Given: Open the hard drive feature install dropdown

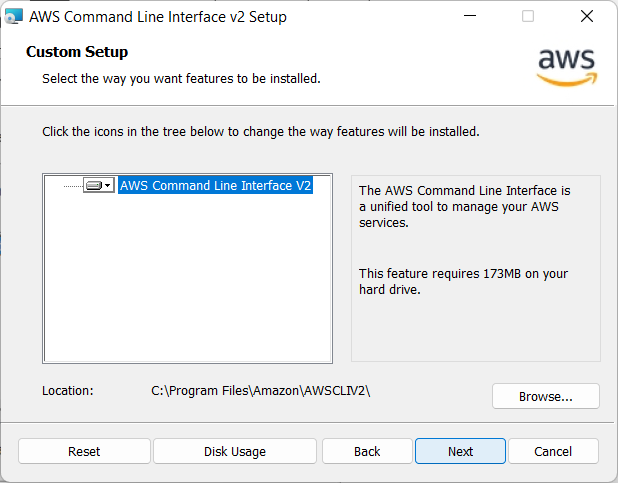Looking at the screenshot, I should pyautogui.click(x=98, y=186).
